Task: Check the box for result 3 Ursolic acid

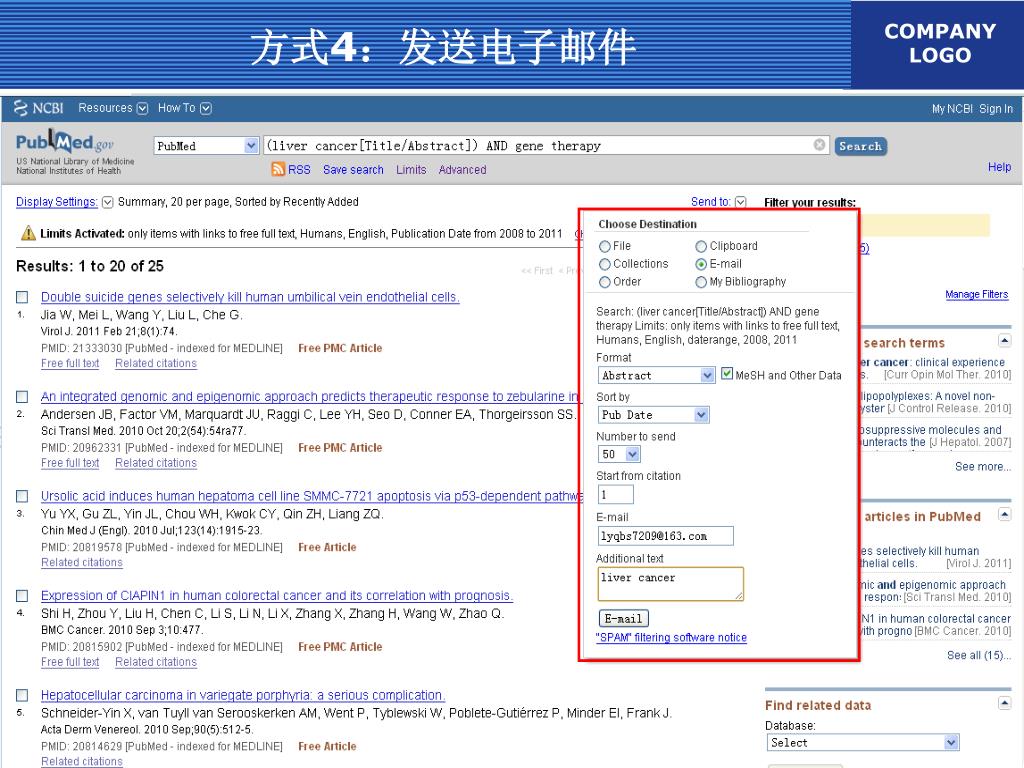Action: (22, 496)
